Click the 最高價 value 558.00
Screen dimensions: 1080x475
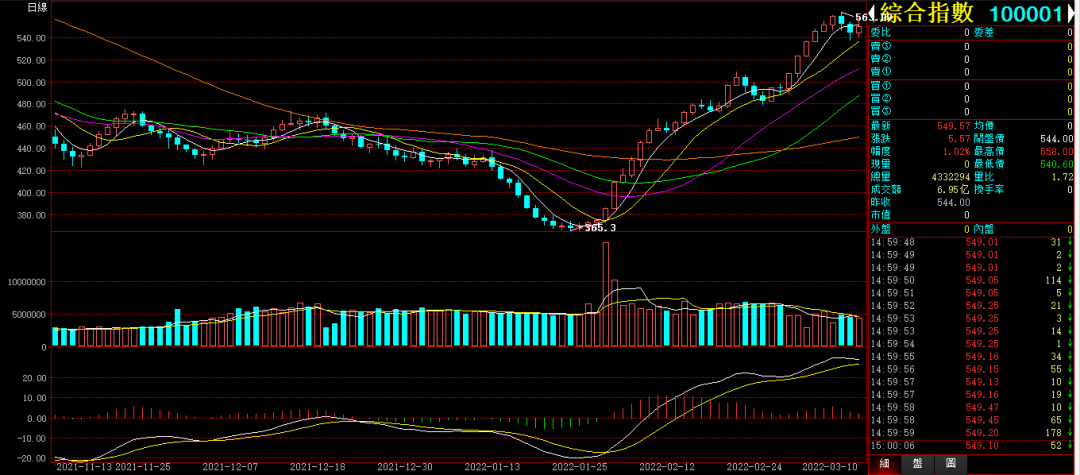tap(1057, 151)
